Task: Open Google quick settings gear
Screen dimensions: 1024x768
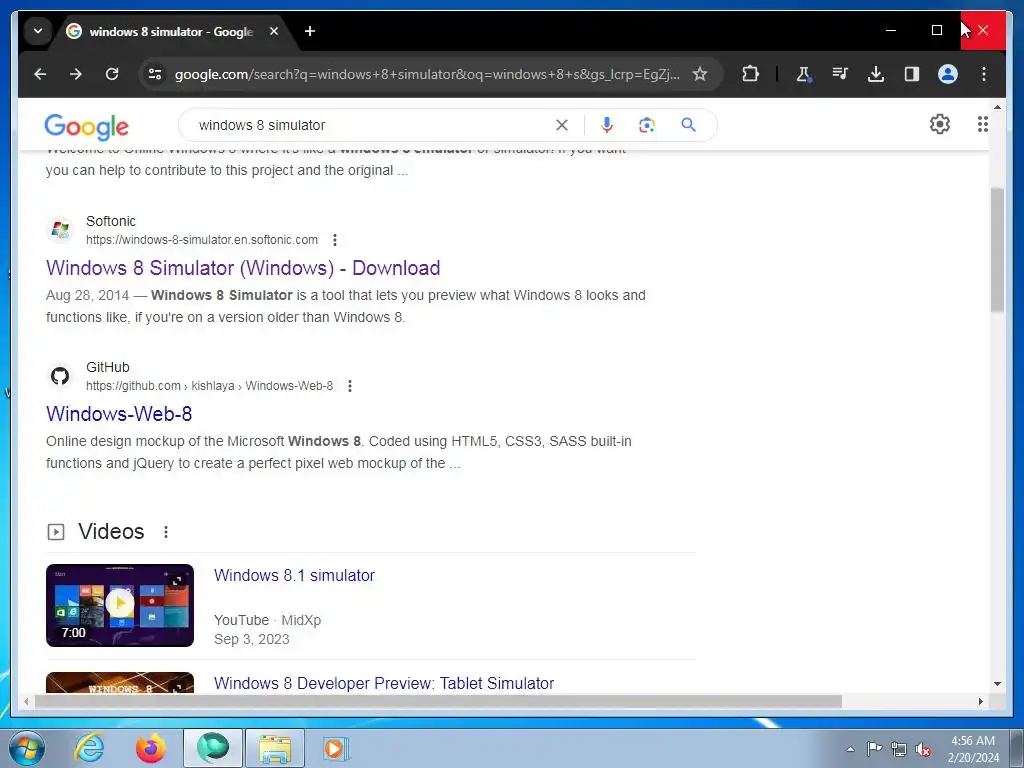Action: pyautogui.click(x=939, y=124)
